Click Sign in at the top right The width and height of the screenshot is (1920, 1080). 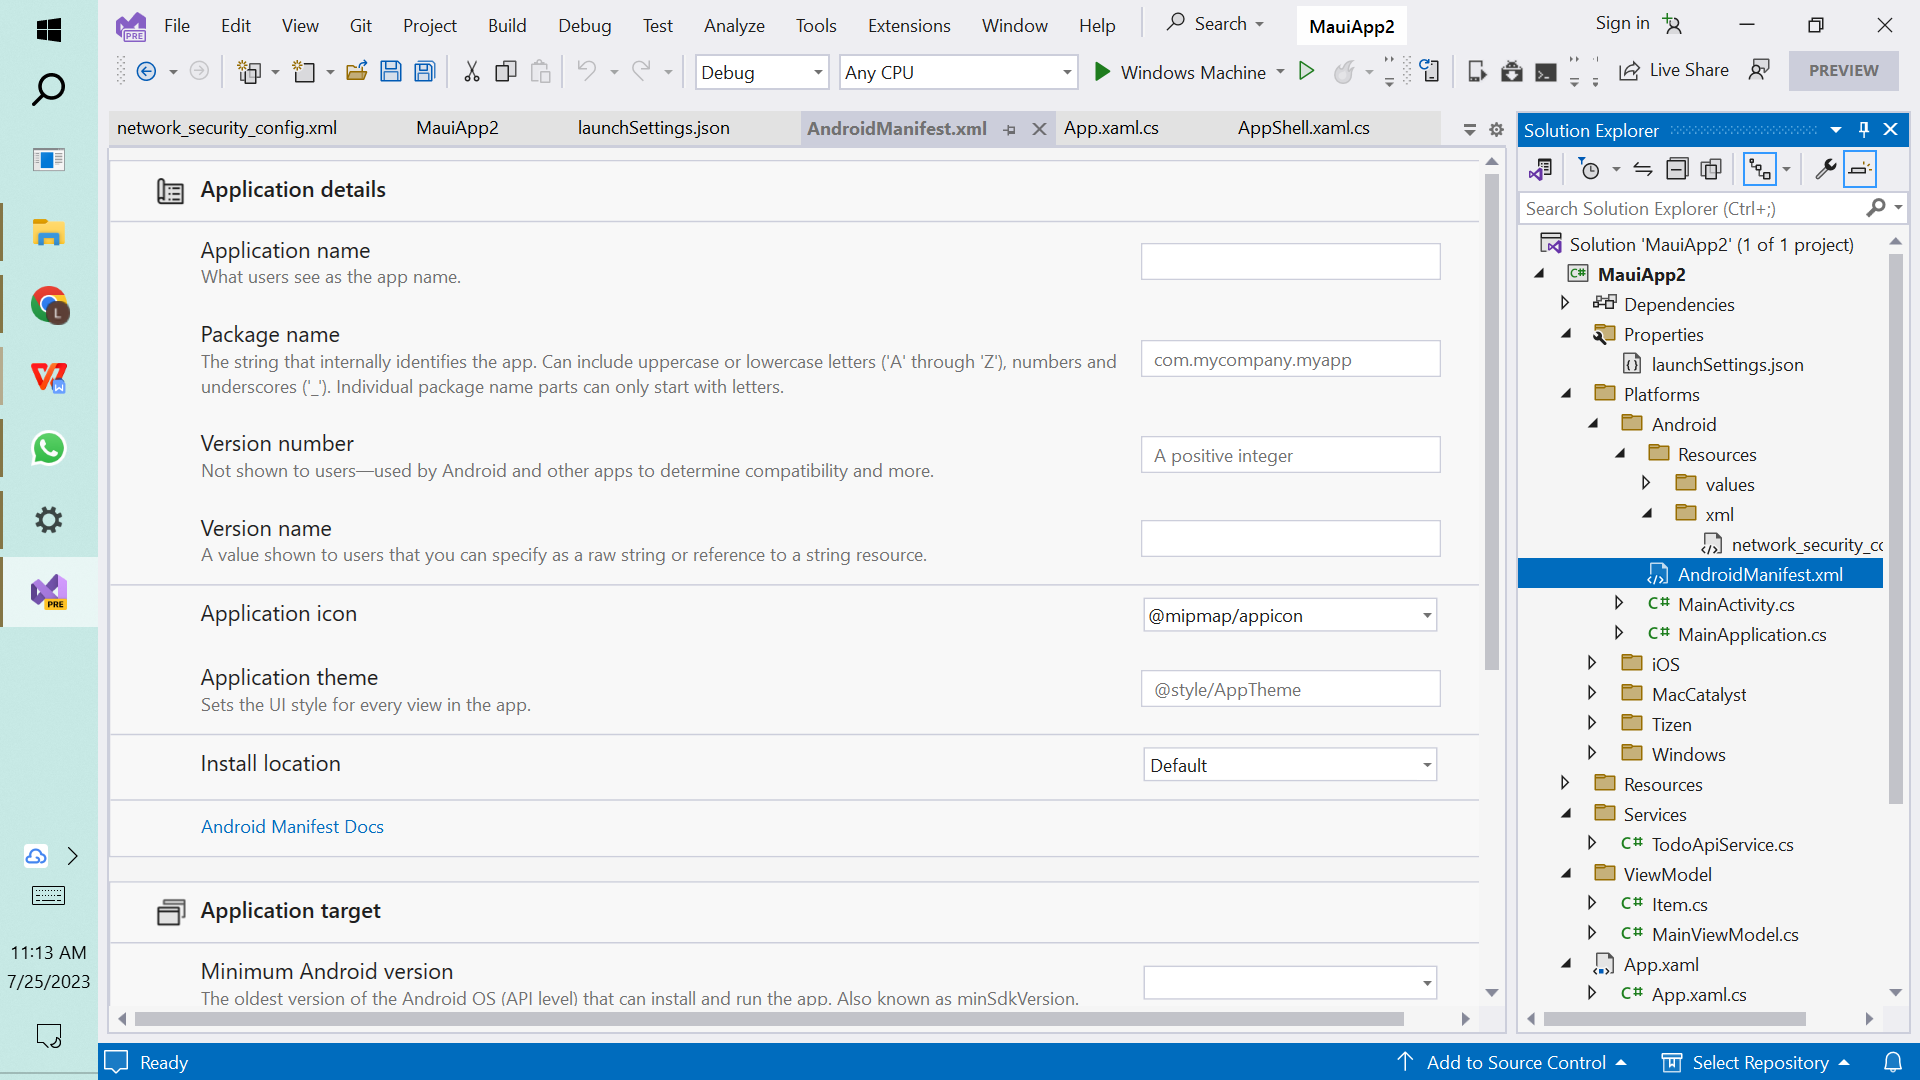1620,23
